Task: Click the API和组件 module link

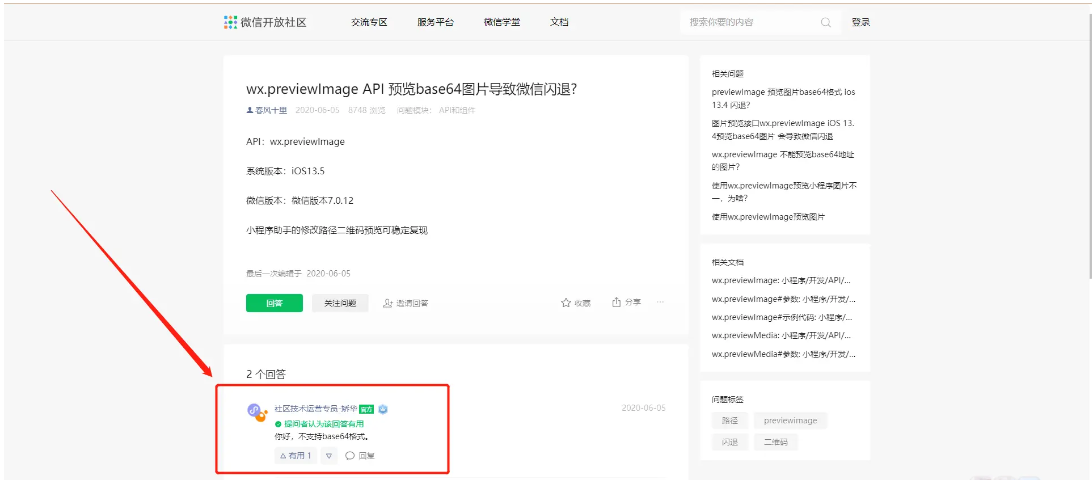Action: coord(457,110)
